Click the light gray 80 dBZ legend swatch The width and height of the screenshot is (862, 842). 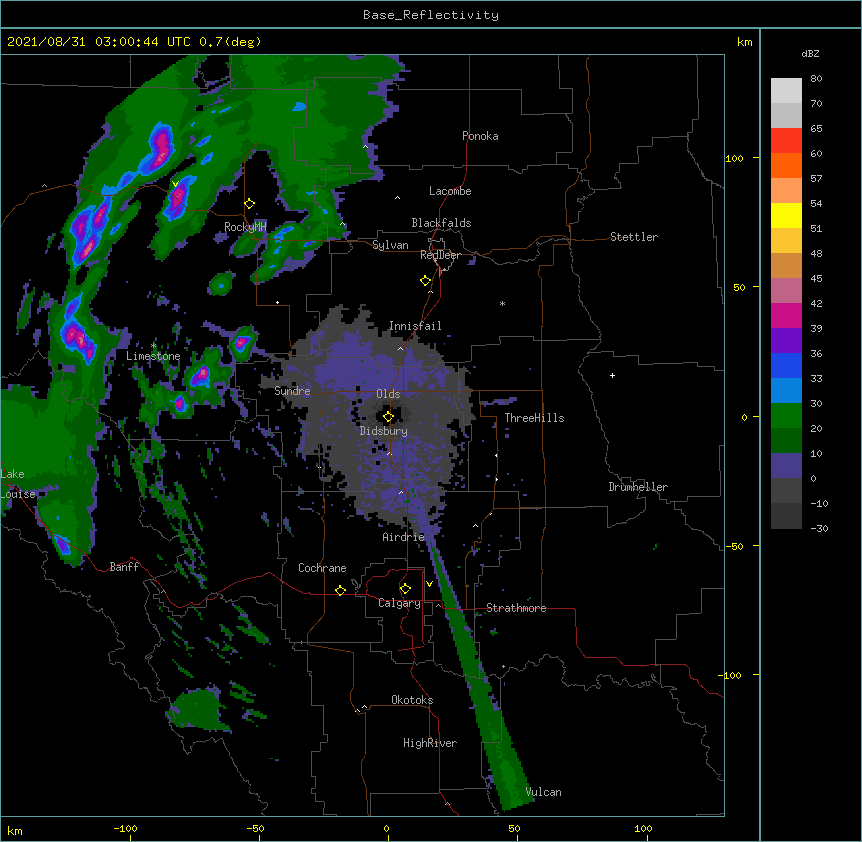(x=786, y=91)
